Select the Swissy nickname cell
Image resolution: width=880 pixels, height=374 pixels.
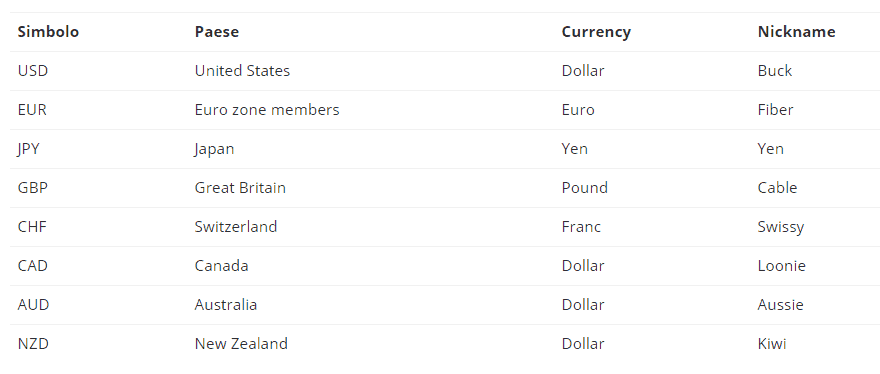[781, 227]
